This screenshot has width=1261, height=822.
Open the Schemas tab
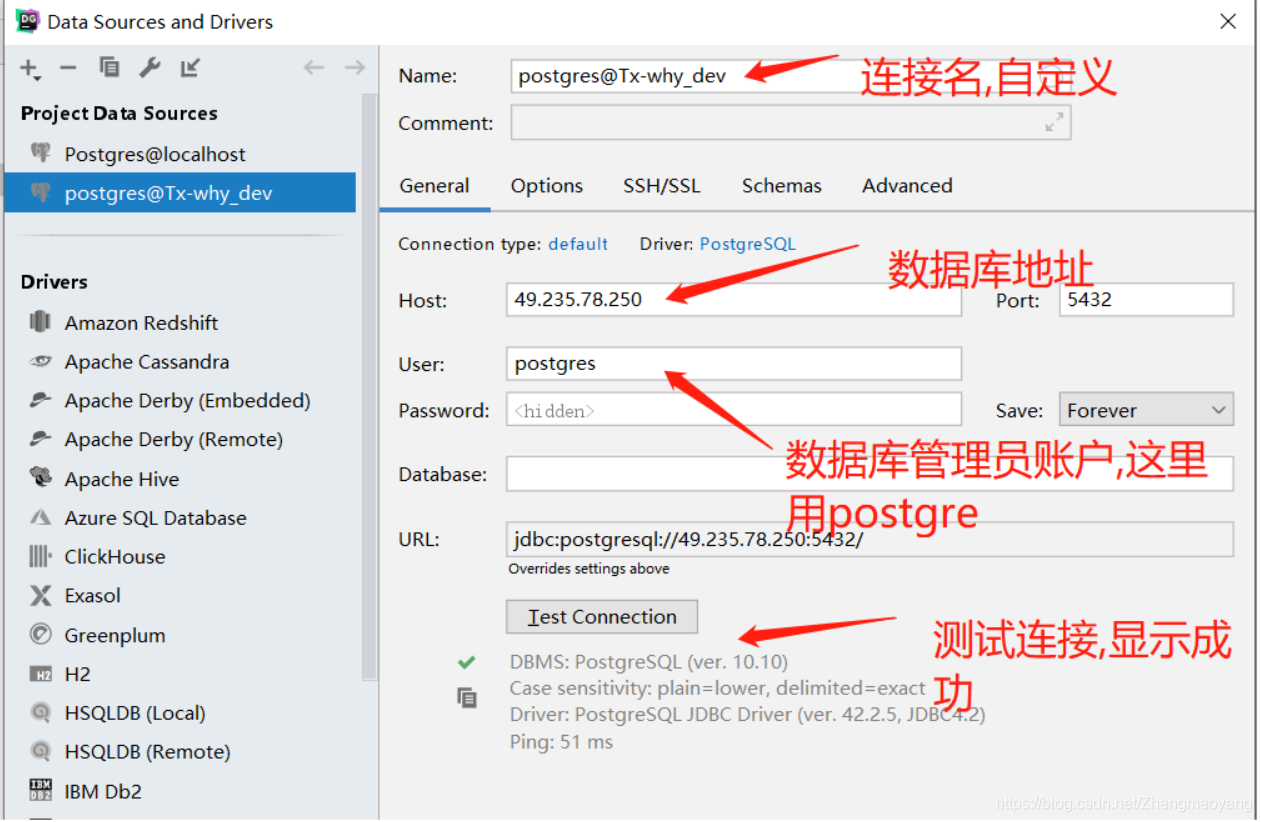pos(781,185)
